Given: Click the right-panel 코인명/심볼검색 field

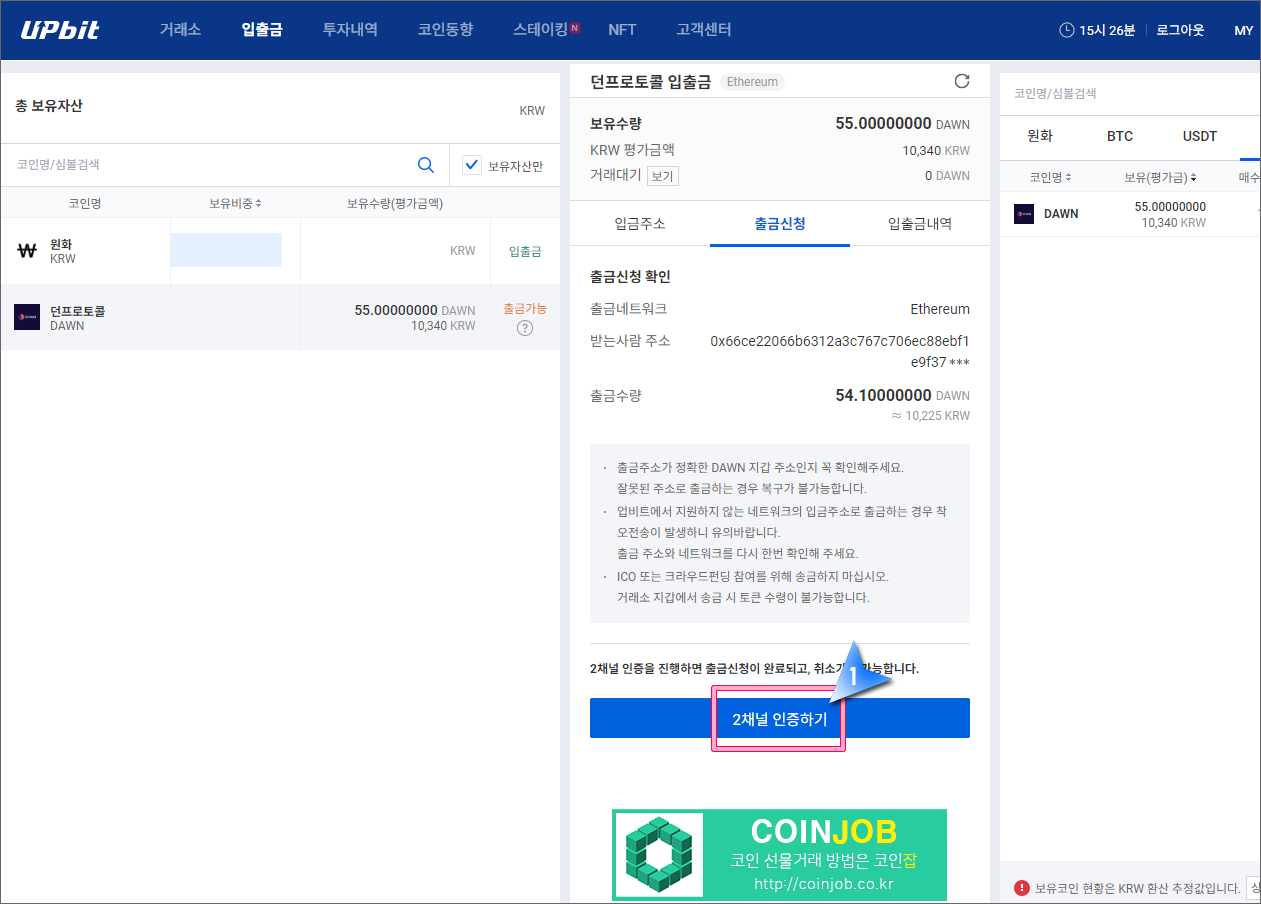Looking at the screenshot, I should point(1130,93).
